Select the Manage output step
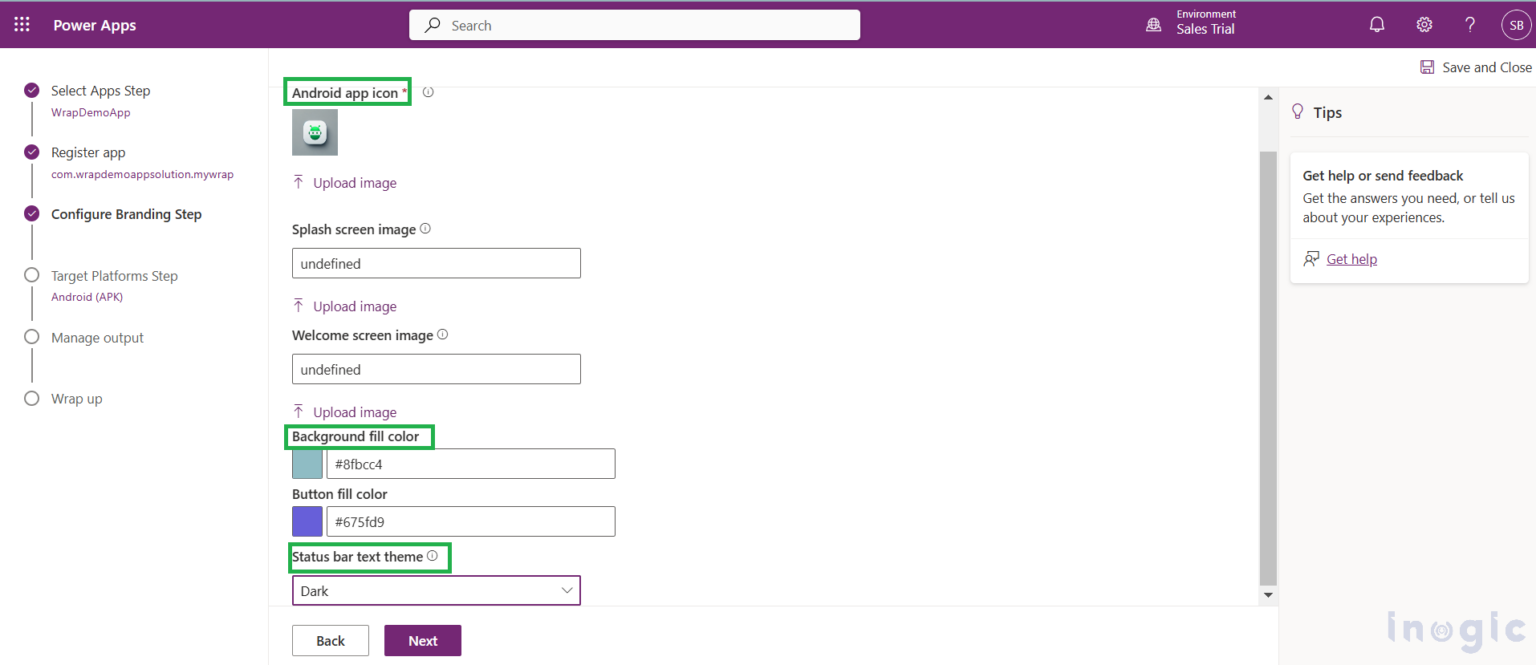 [31, 337]
